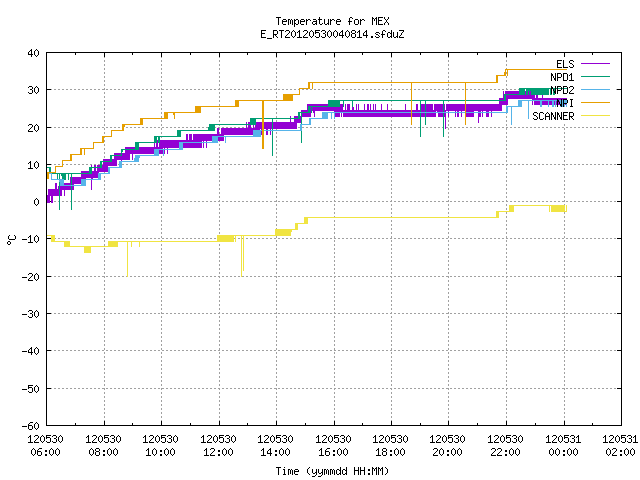640x480 pixels.
Task: Click the ELS legend label
Action: (x=565, y=64)
